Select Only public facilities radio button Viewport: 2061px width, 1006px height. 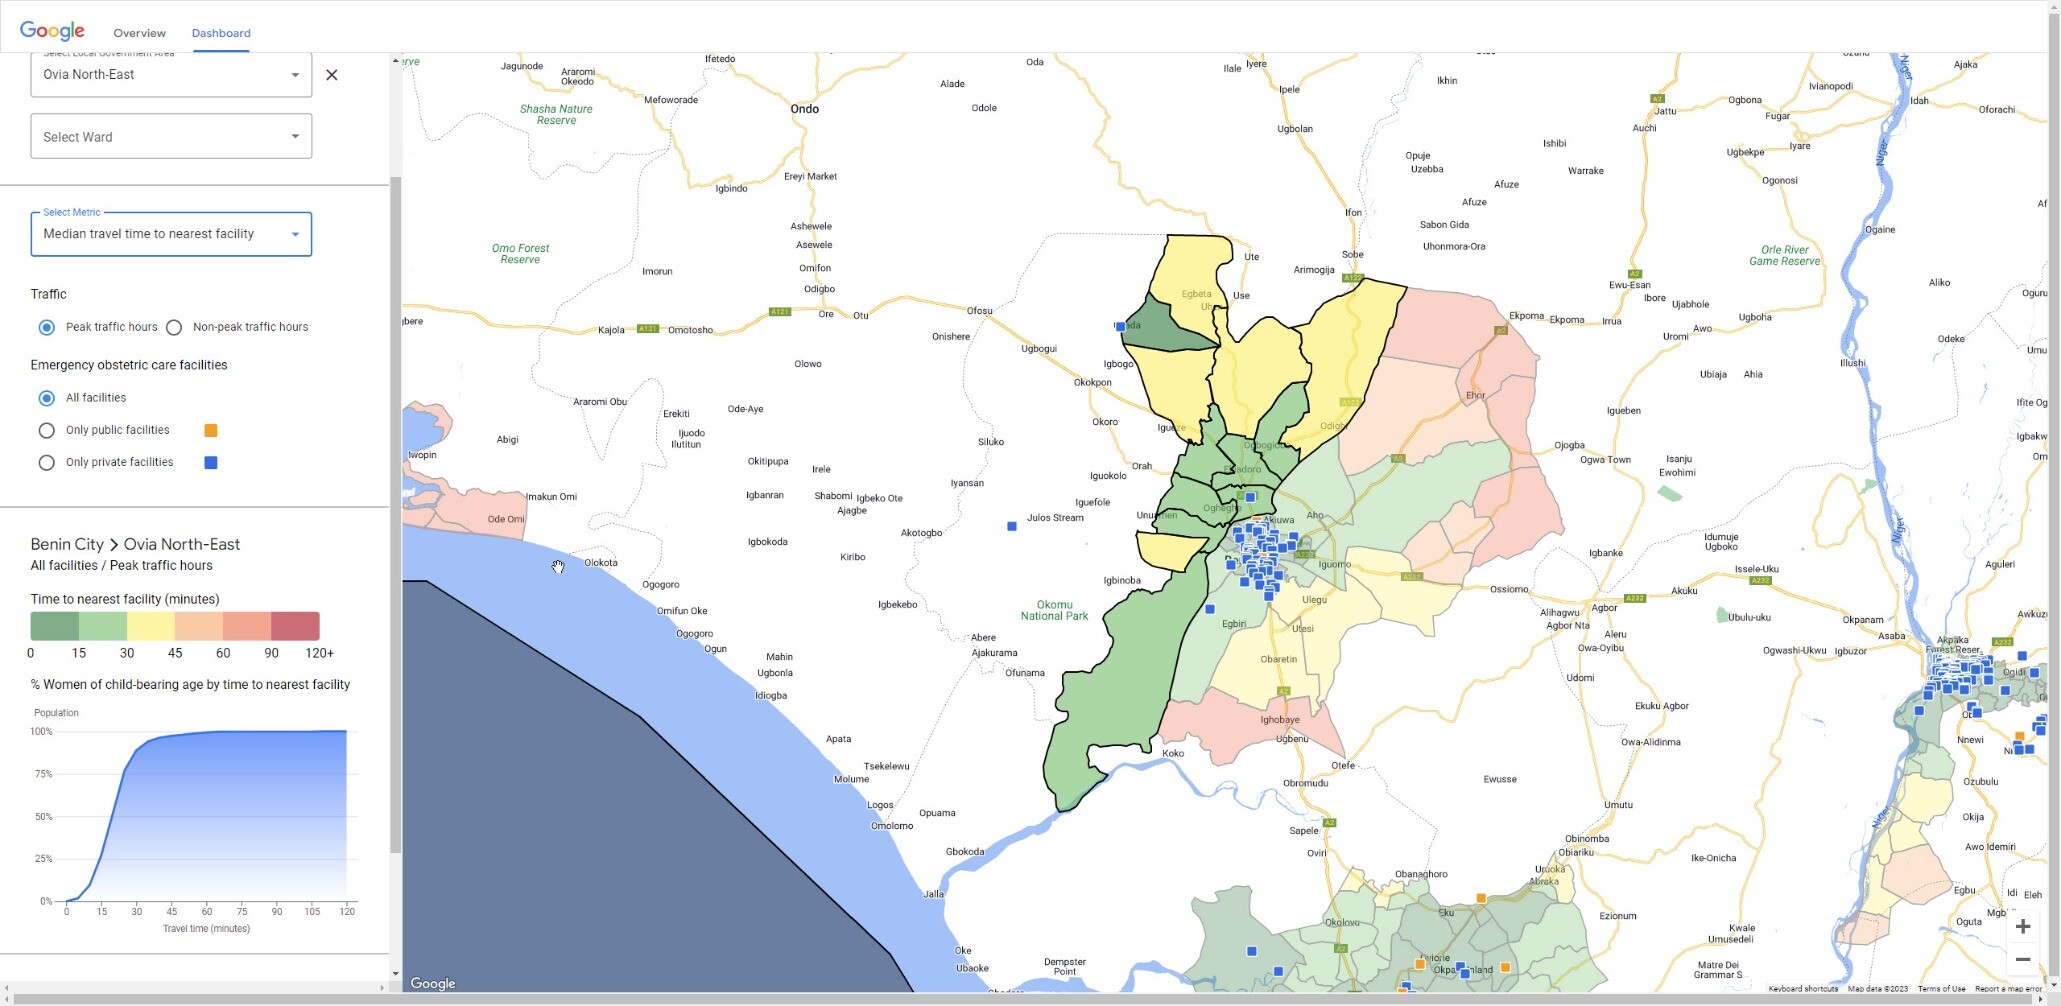coord(46,431)
